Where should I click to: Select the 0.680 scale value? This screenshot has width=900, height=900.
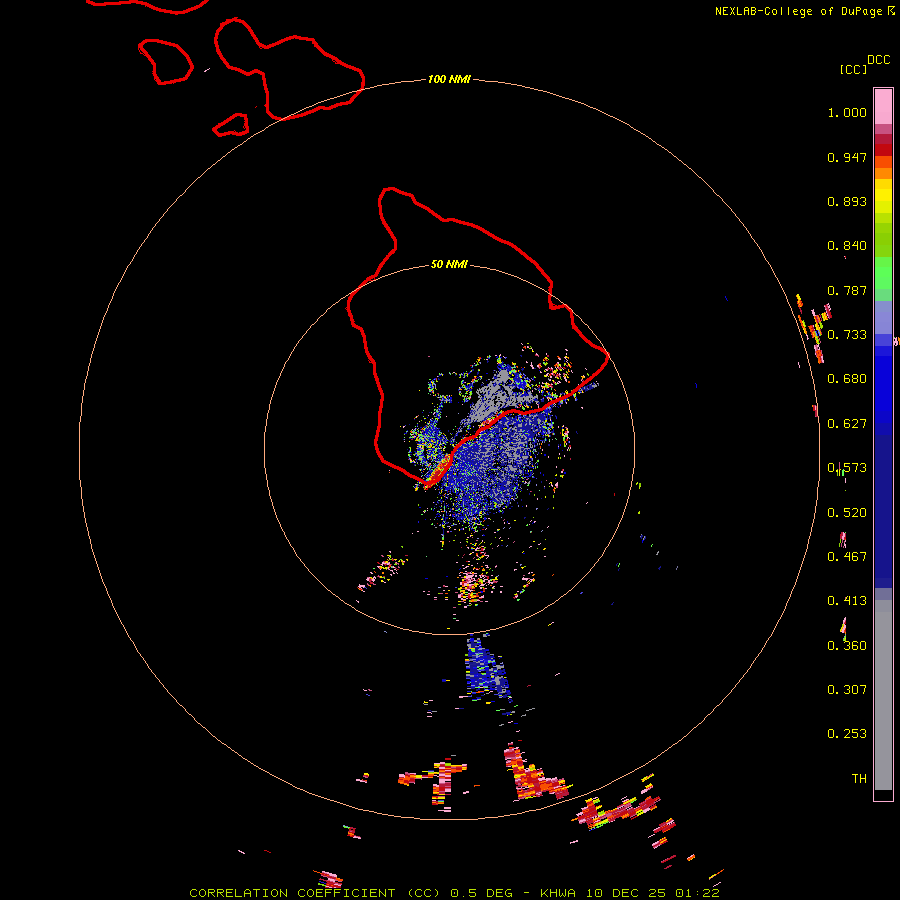pos(847,379)
